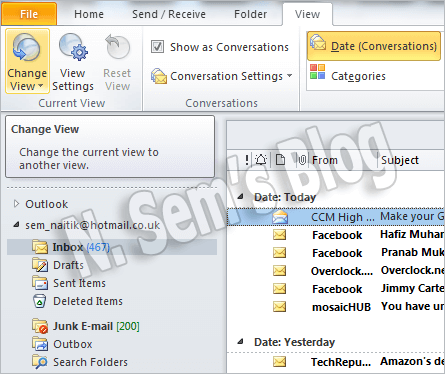Sort by Reminder bell column header
Screen dimensions: 445x374
click(x=261, y=160)
